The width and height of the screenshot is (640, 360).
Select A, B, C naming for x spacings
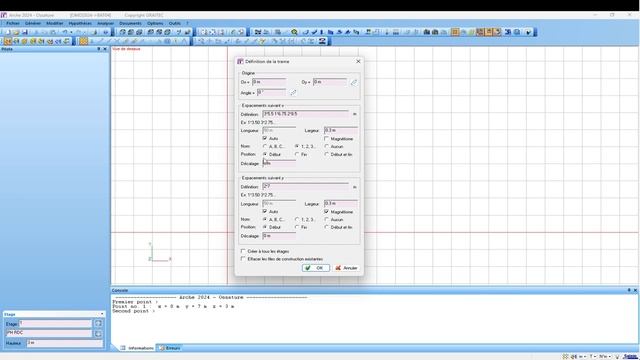(265, 146)
